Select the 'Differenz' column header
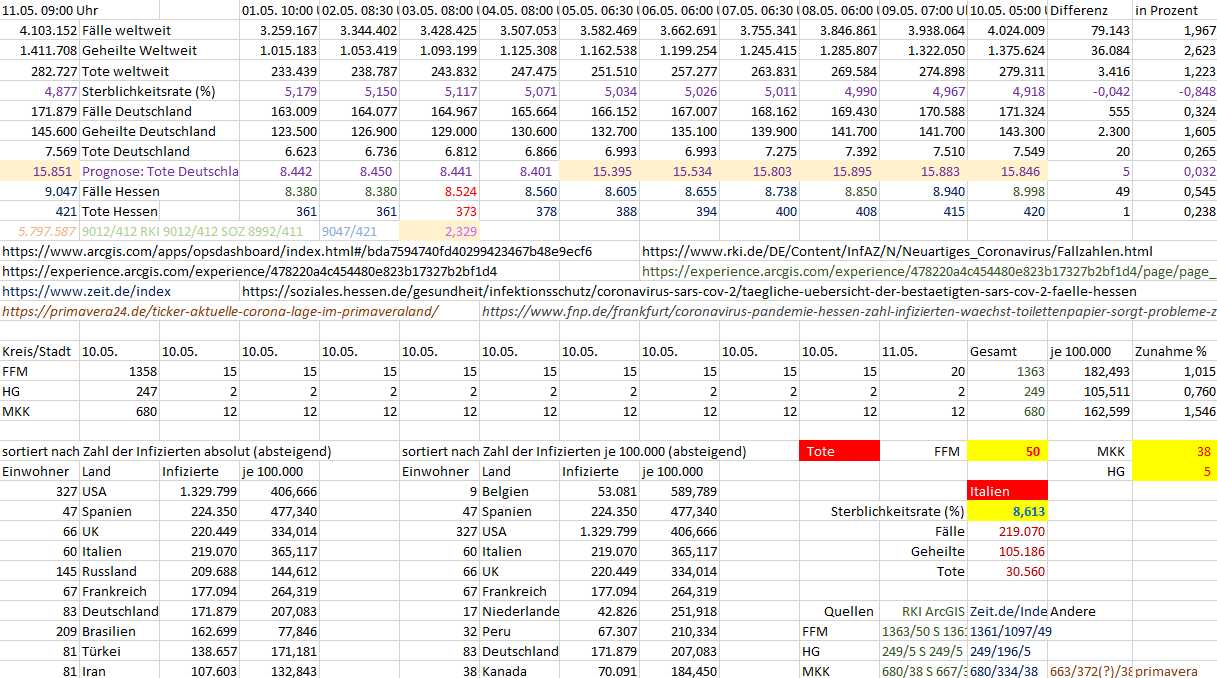1217x678 pixels. [1078, 11]
